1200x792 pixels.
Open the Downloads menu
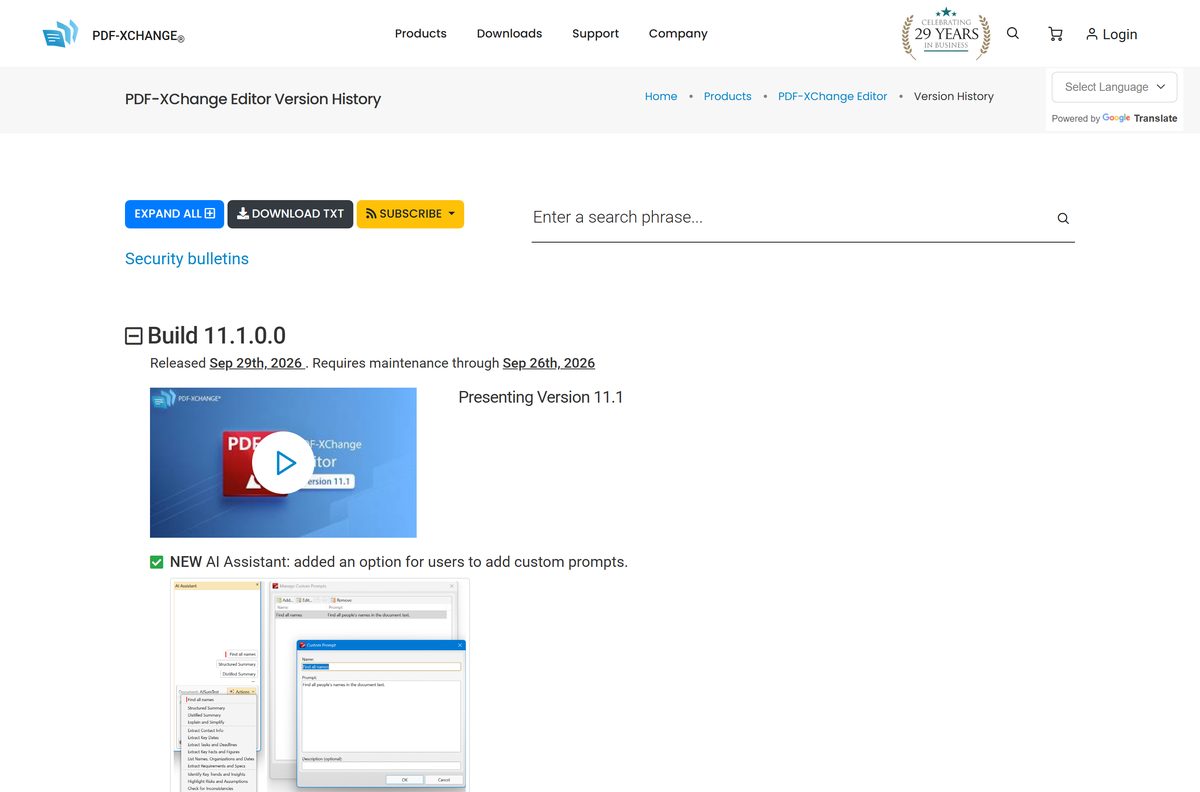click(509, 33)
